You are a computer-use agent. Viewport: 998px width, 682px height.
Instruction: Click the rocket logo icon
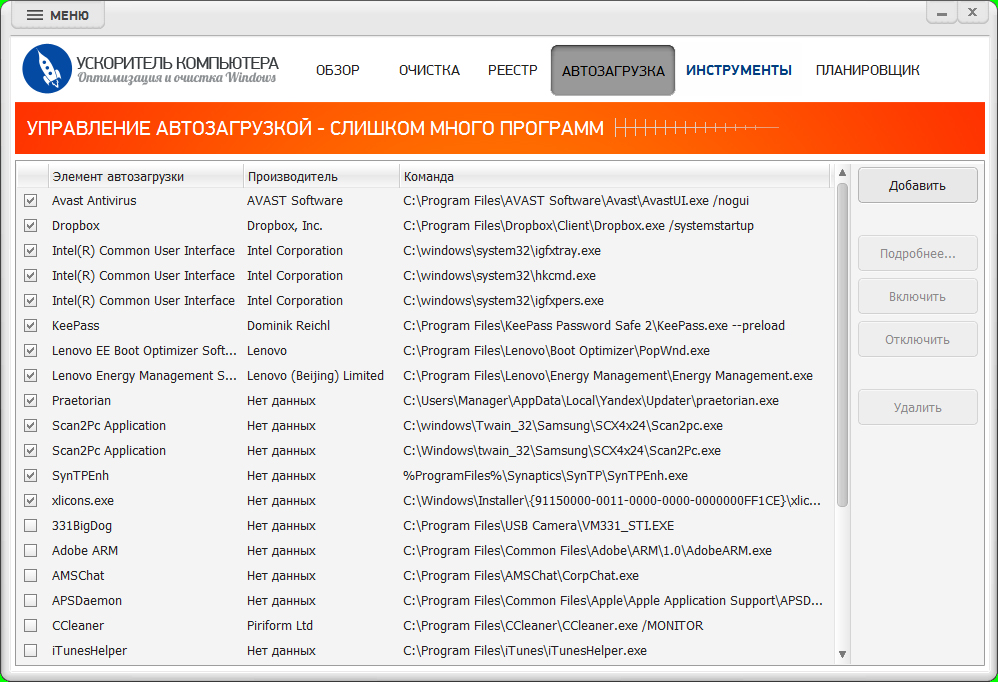pyautogui.click(x=46, y=69)
